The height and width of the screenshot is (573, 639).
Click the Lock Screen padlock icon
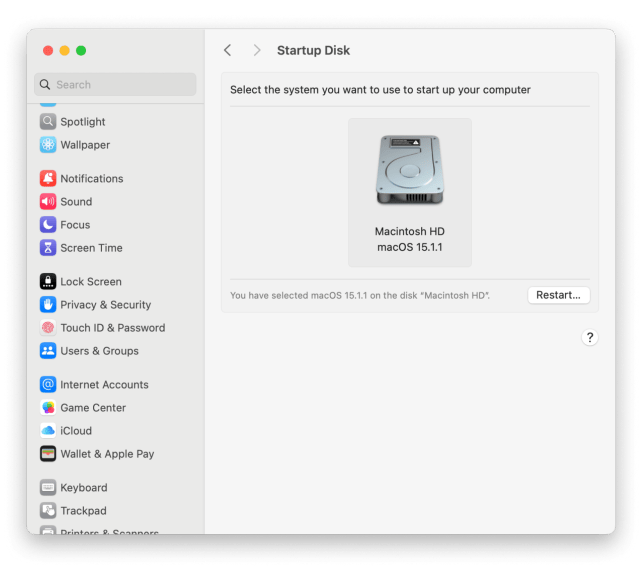[48, 282]
